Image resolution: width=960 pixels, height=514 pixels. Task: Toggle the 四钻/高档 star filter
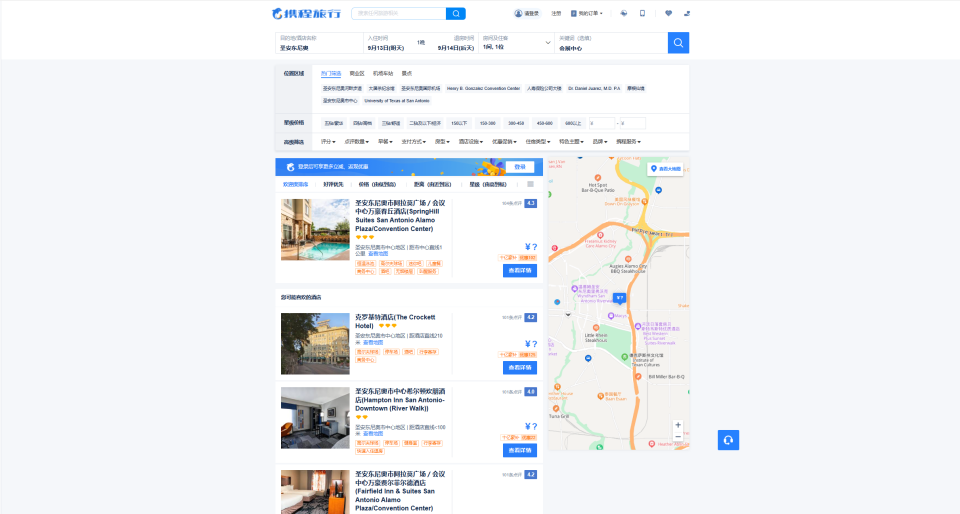(x=362, y=124)
